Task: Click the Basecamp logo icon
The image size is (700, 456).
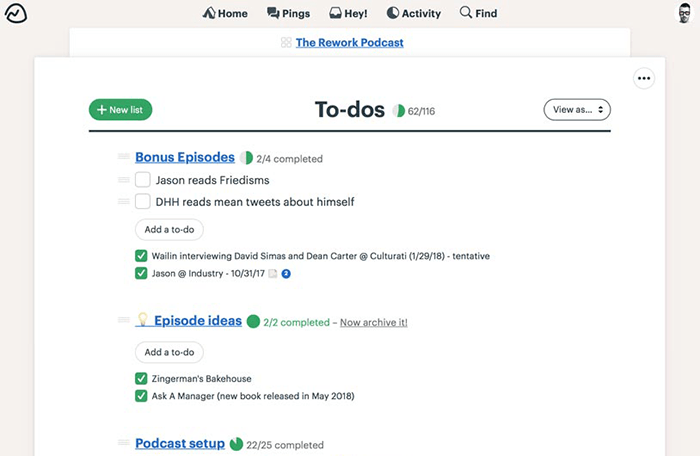Action: [16, 14]
